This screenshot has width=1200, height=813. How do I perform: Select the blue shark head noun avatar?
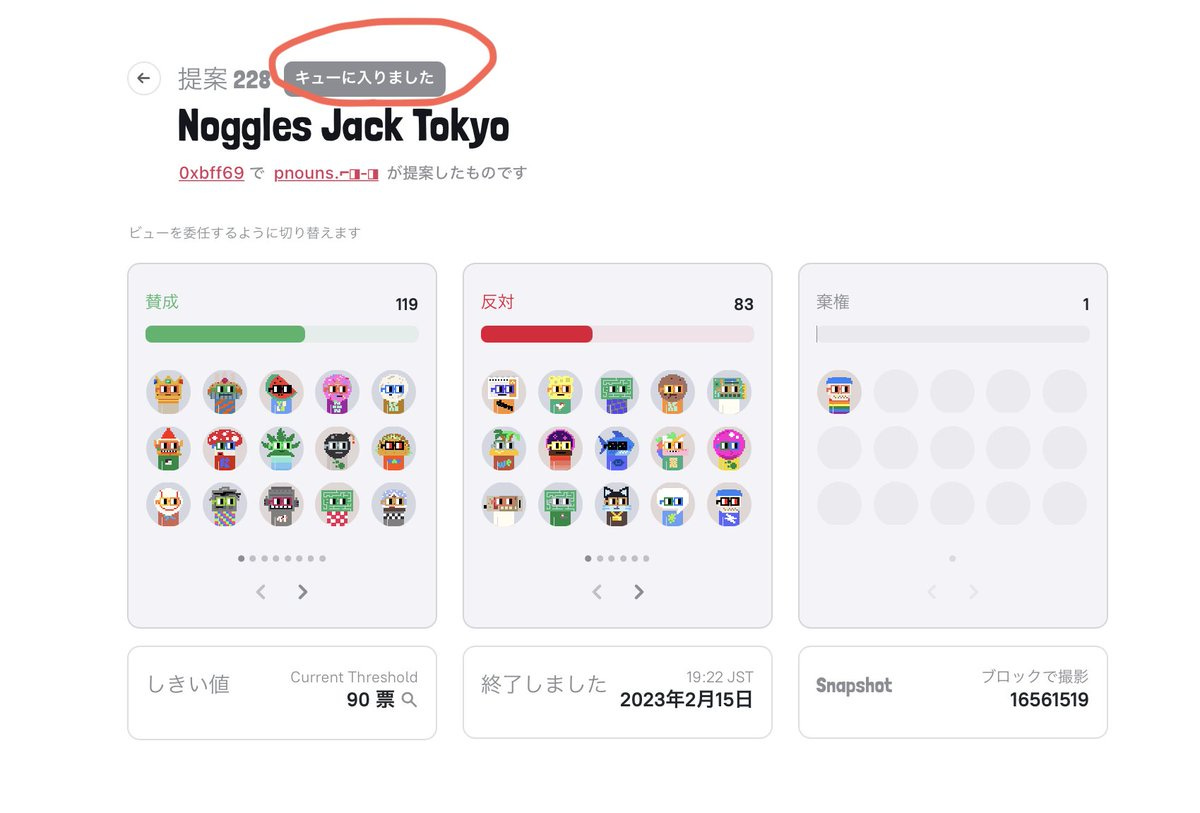pos(617,448)
